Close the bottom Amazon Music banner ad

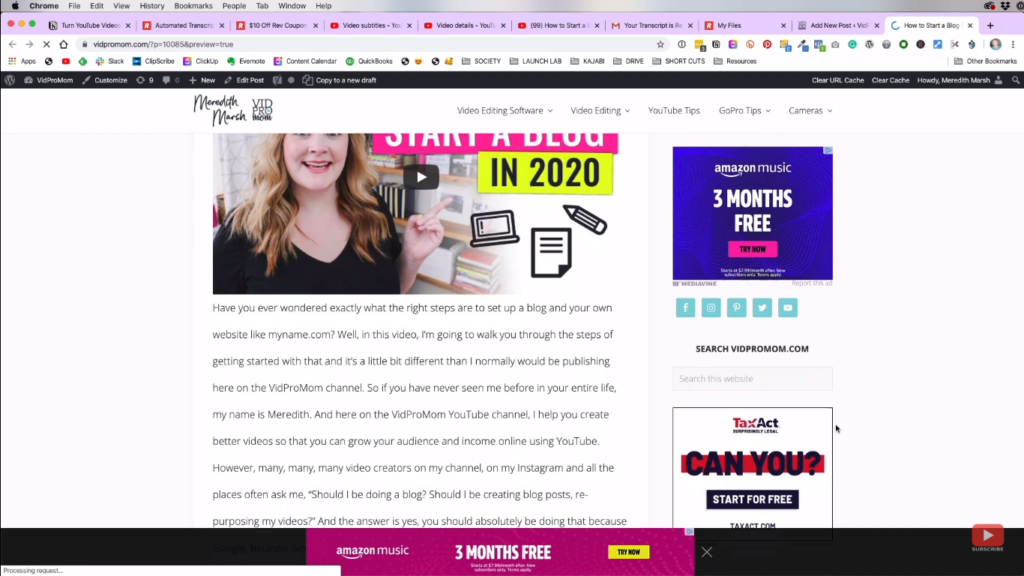click(707, 552)
